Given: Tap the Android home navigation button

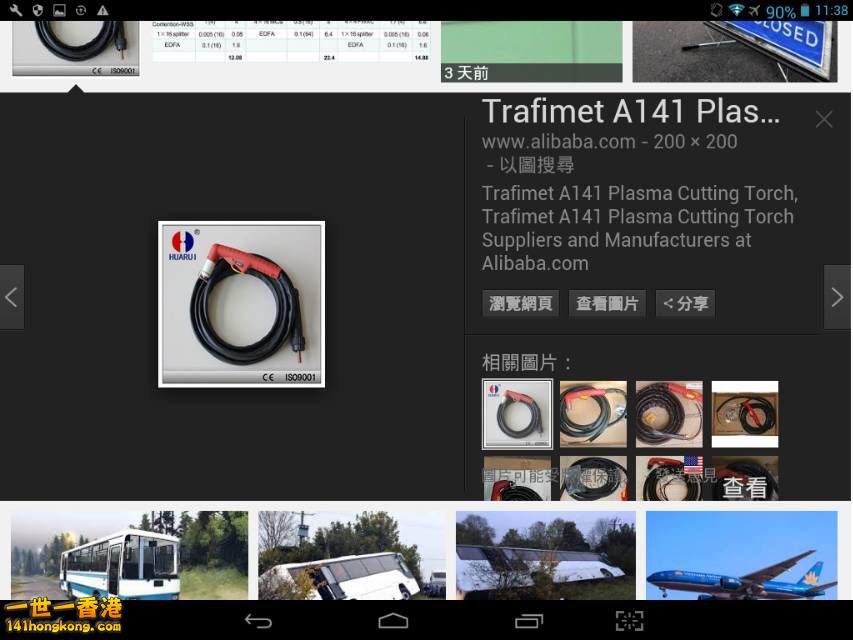Looking at the screenshot, I should [x=393, y=620].
